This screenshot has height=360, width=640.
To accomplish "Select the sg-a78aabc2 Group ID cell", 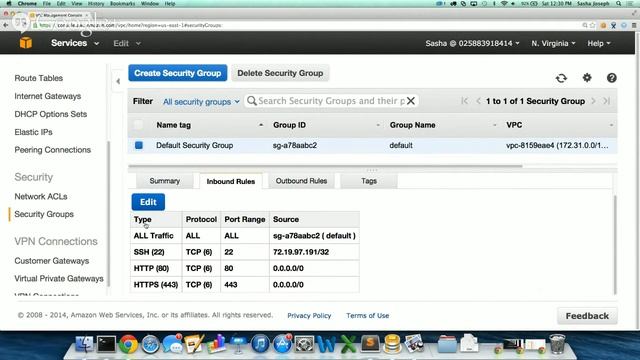I will click(x=295, y=145).
